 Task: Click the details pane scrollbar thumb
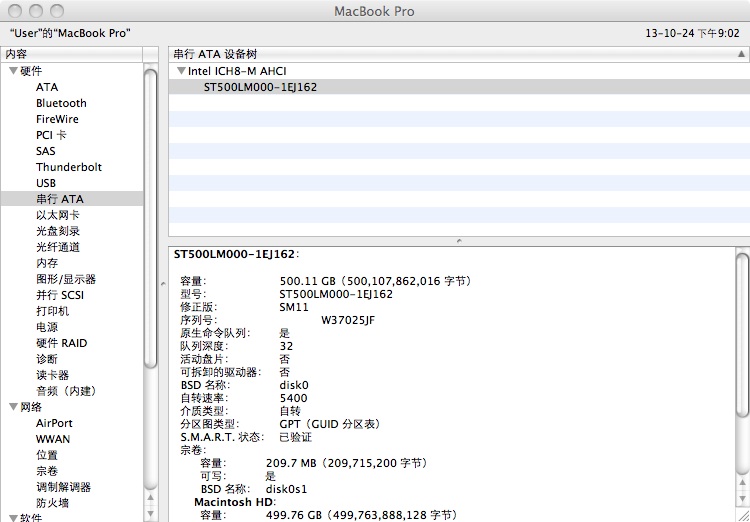click(x=742, y=335)
